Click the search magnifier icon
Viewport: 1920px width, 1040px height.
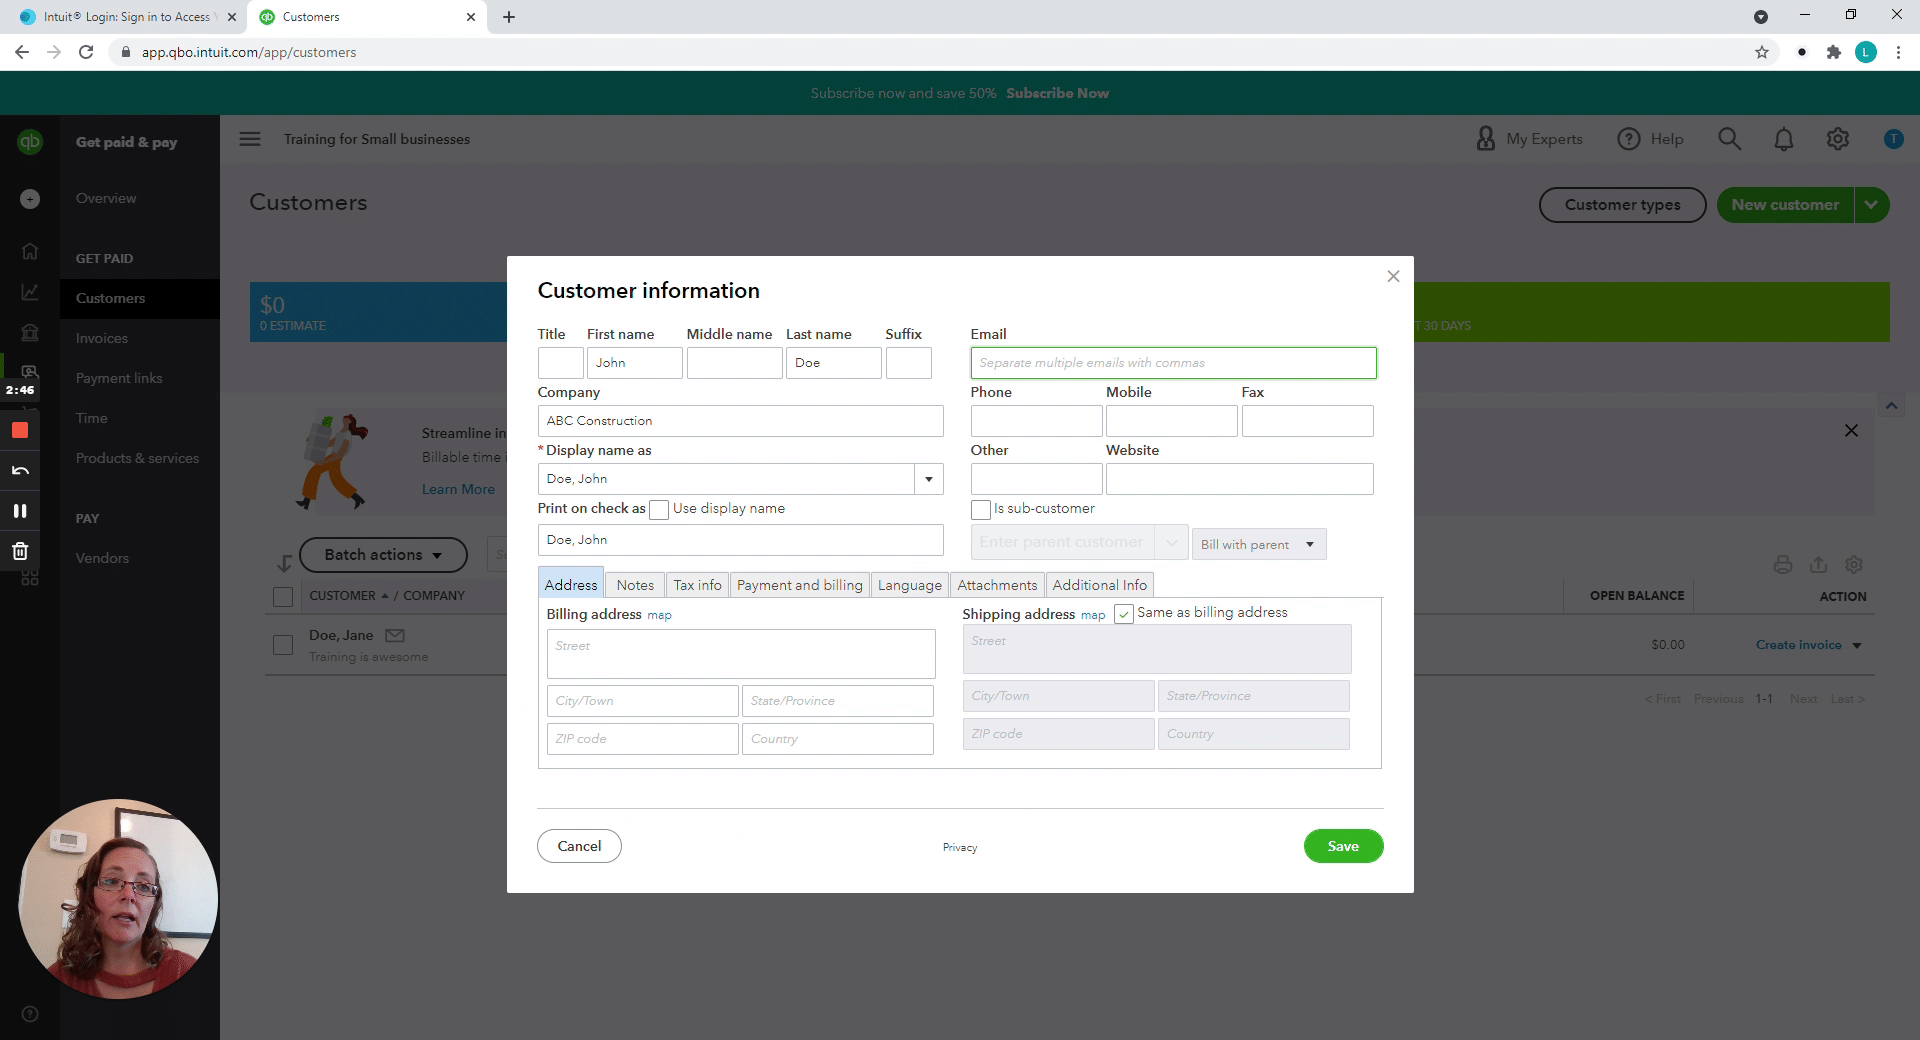(1729, 139)
